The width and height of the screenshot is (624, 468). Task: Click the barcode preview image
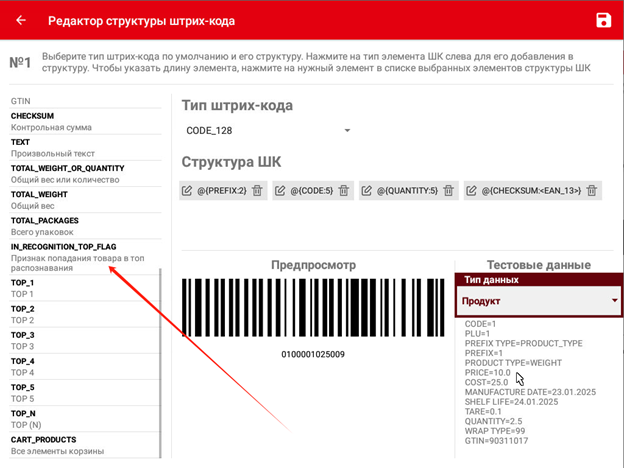(314, 310)
